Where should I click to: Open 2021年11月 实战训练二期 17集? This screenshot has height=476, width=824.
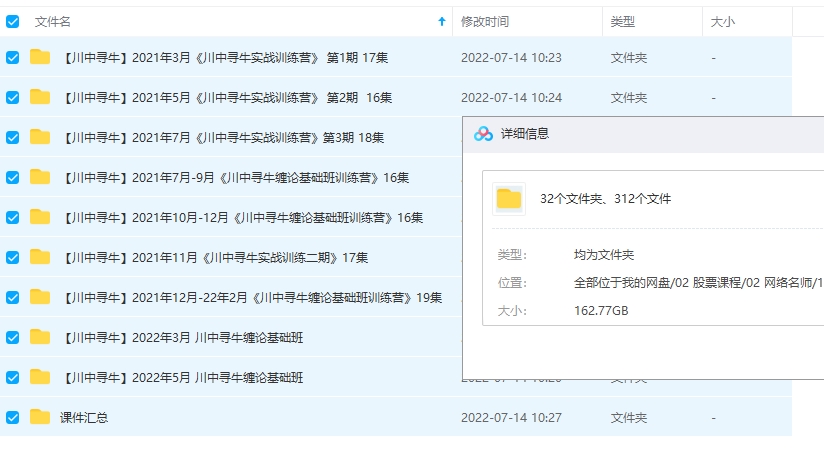[214, 257]
